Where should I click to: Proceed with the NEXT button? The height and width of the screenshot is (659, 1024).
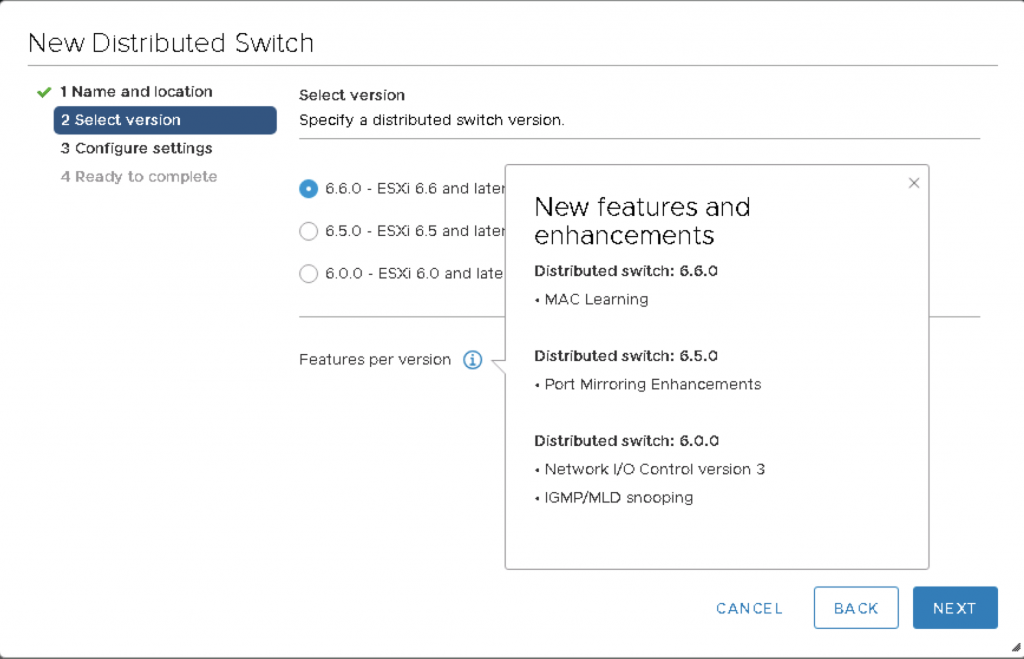click(x=954, y=608)
